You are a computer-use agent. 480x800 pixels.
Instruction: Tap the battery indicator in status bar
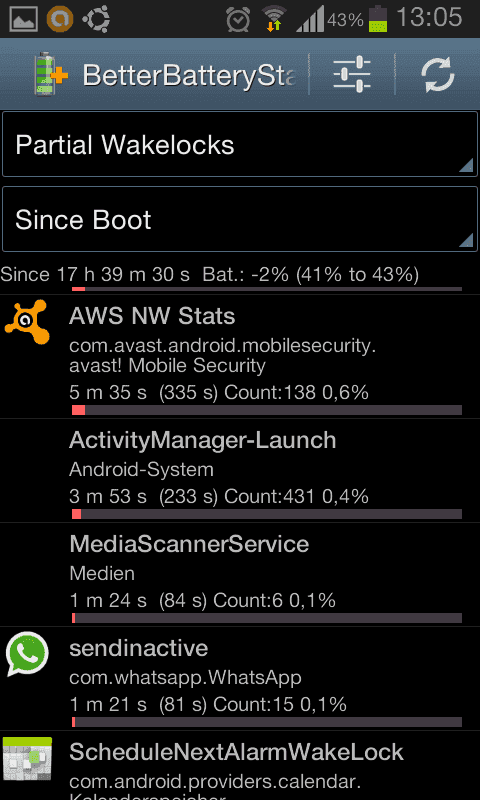(x=378, y=19)
